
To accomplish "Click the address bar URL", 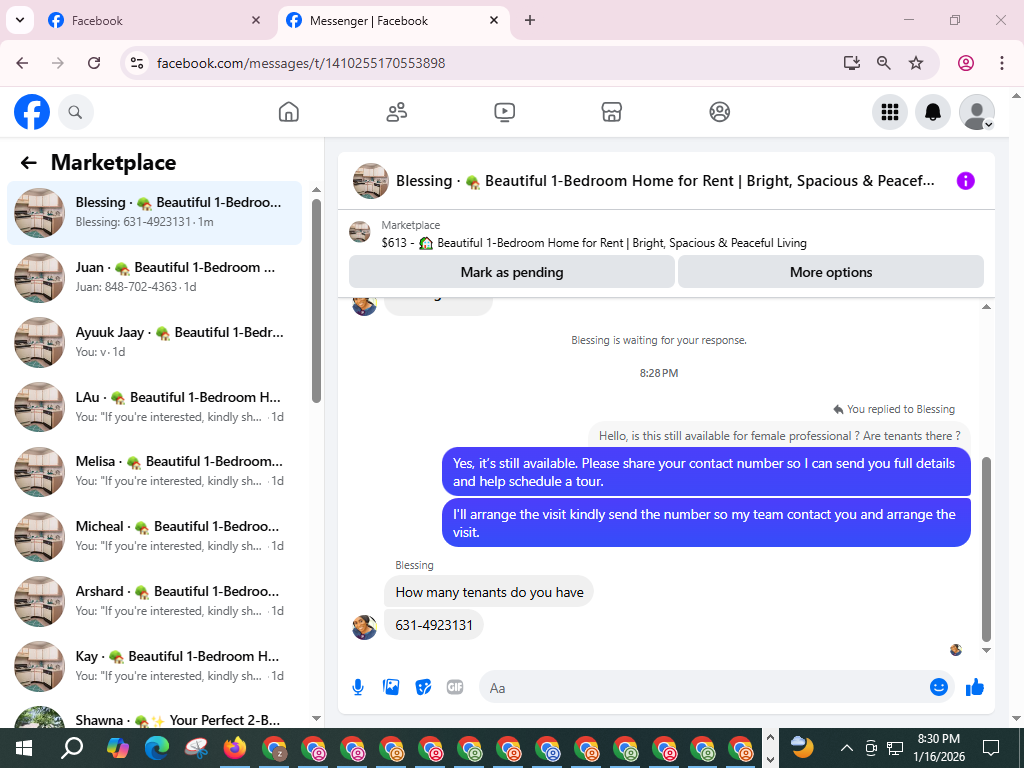I will tap(301, 63).
